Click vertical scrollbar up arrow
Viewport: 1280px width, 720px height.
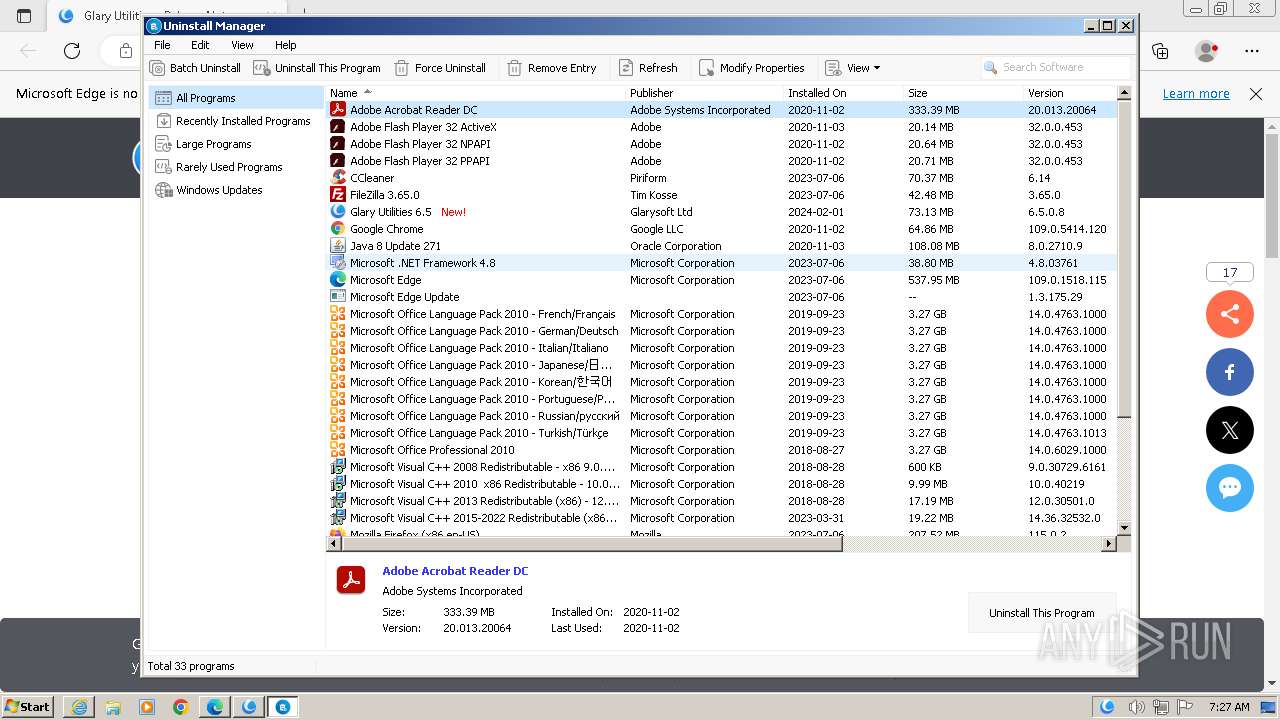[x=1124, y=93]
